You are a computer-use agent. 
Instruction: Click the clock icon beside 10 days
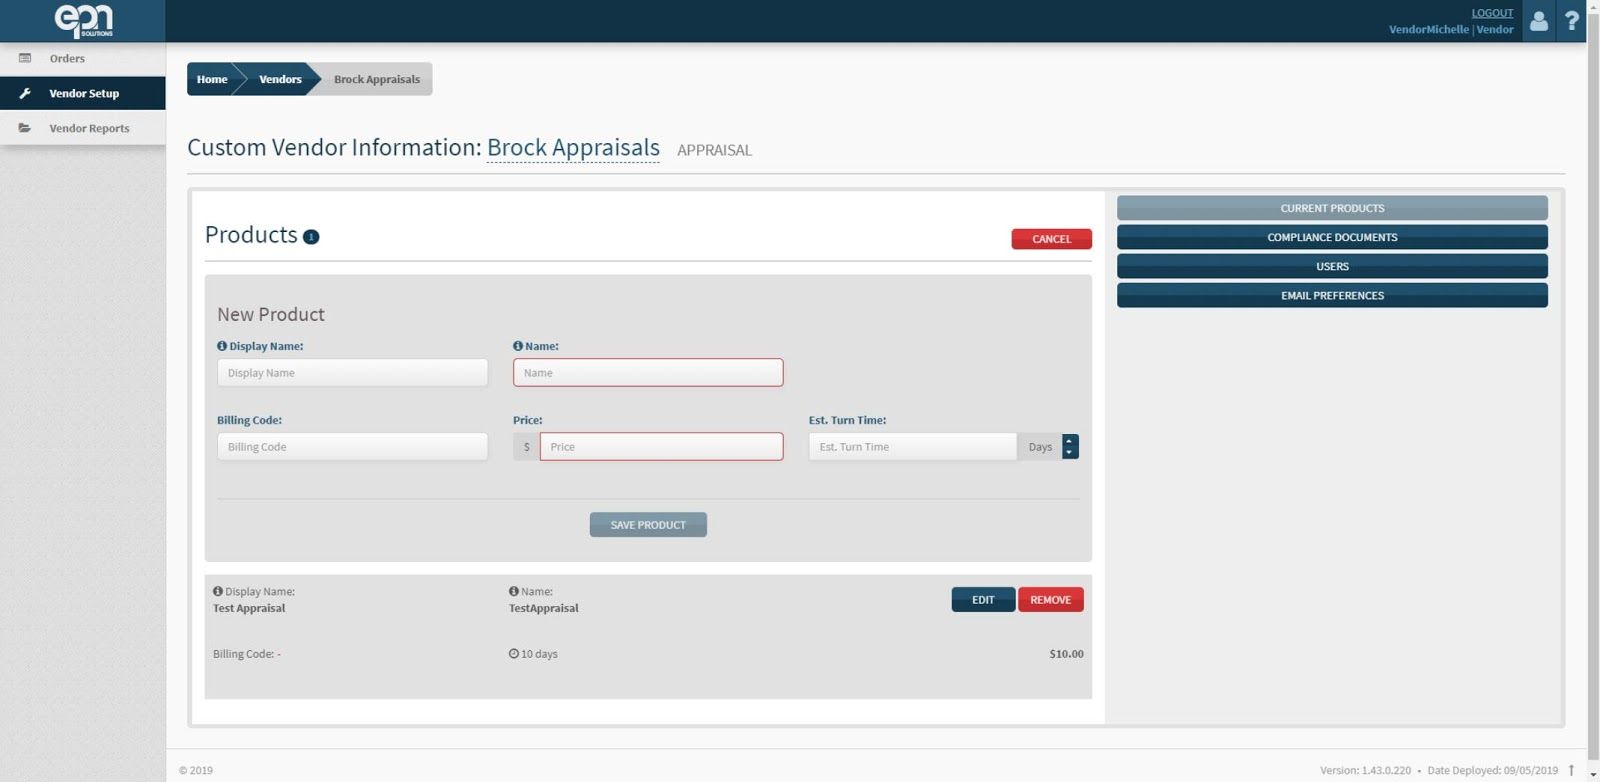coord(514,654)
